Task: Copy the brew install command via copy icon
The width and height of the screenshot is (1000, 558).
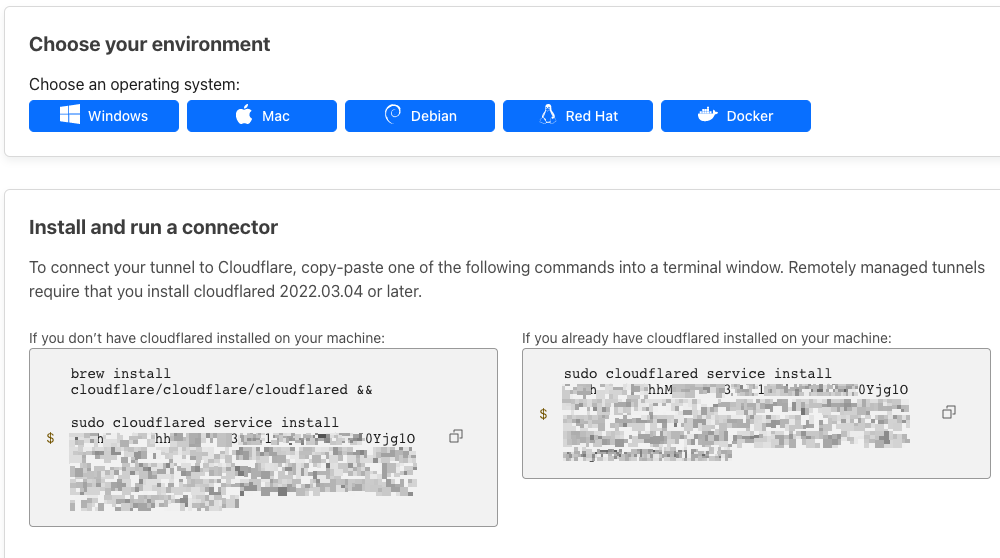Action: coord(456,436)
